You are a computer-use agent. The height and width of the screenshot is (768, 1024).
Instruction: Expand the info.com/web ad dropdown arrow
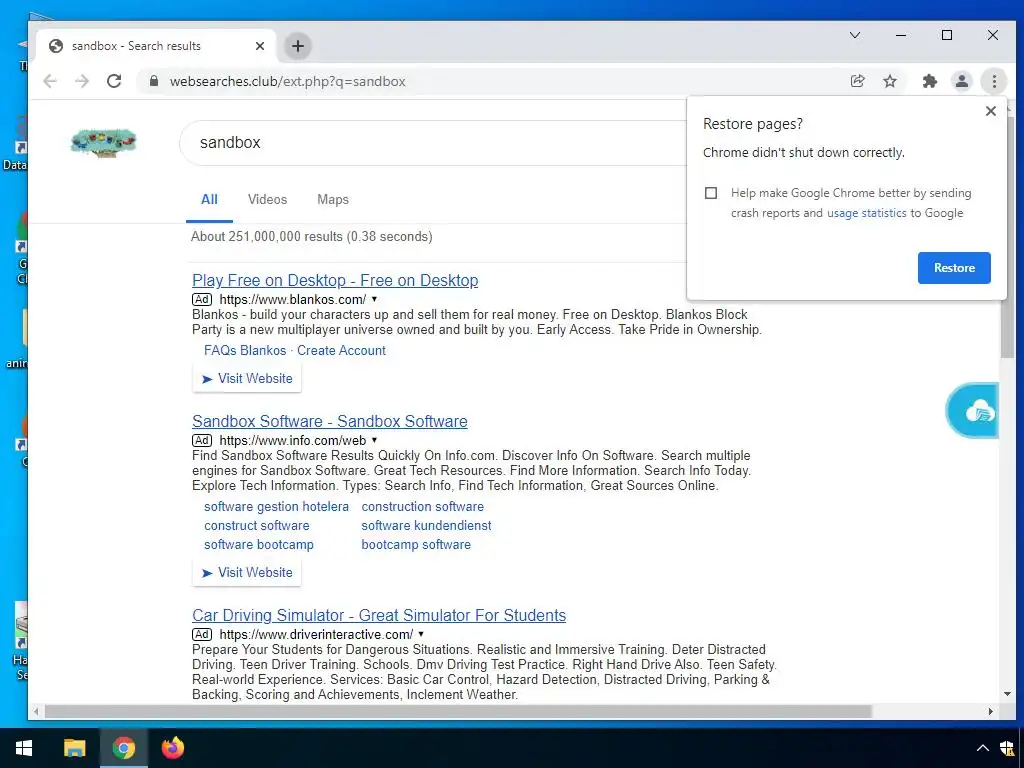click(374, 440)
